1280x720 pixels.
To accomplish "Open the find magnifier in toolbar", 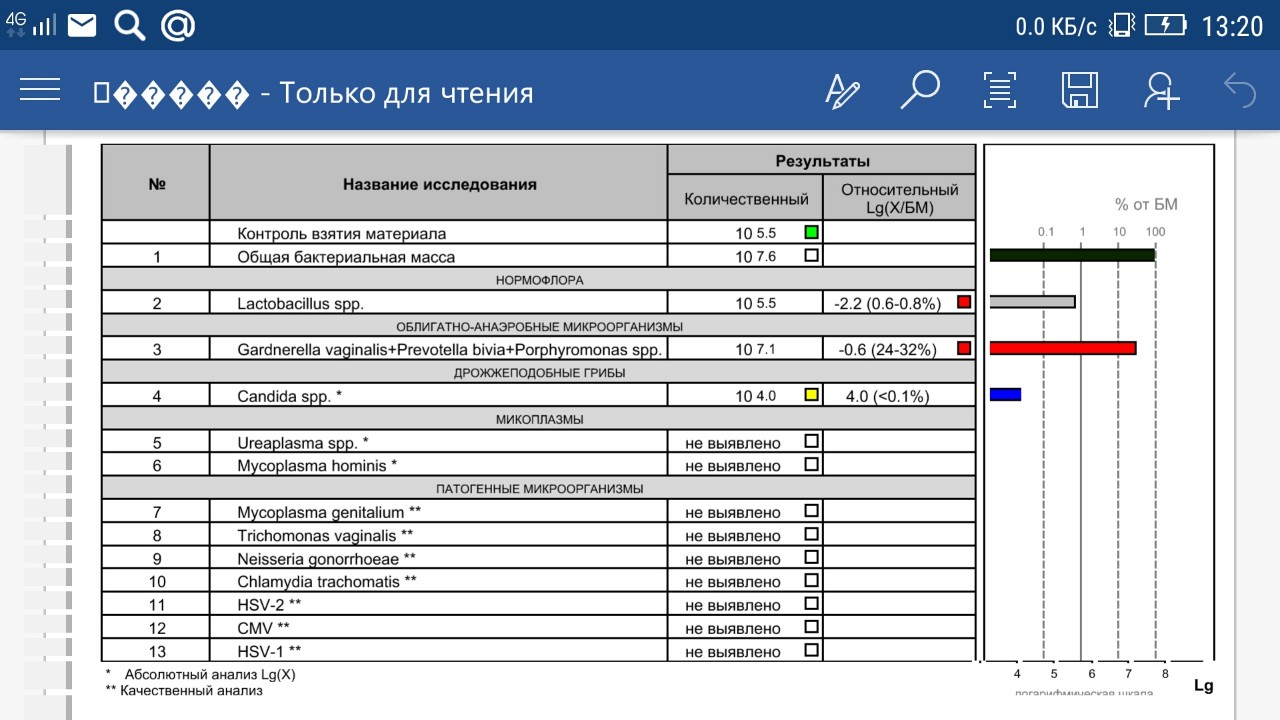I will 920,91.
